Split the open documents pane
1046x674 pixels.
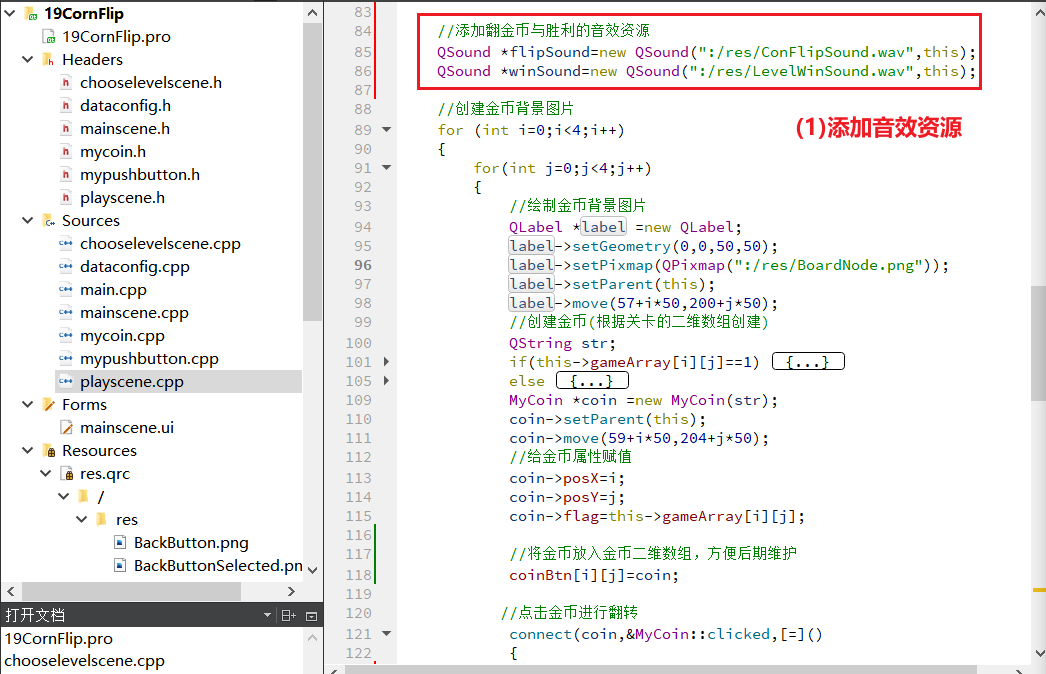(288, 615)
